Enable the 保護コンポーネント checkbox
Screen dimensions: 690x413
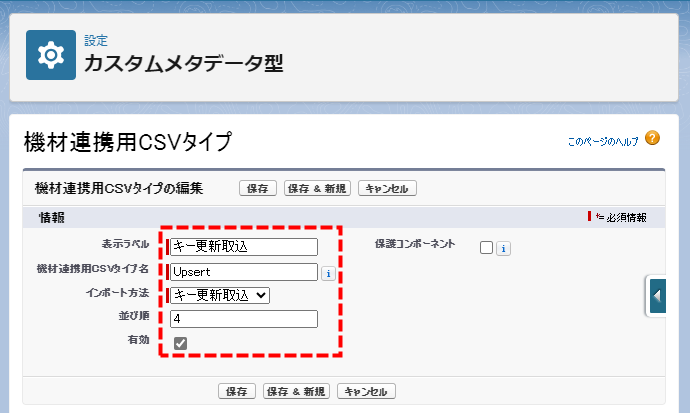tap(486, 248)
